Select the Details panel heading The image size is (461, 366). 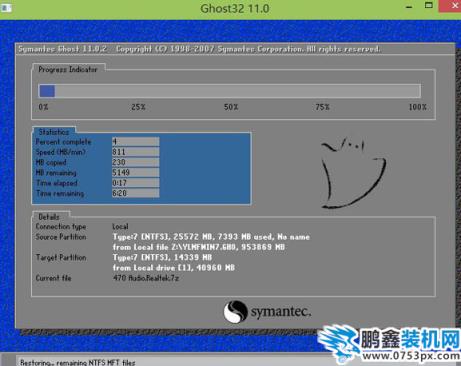[x=49, y=217]
